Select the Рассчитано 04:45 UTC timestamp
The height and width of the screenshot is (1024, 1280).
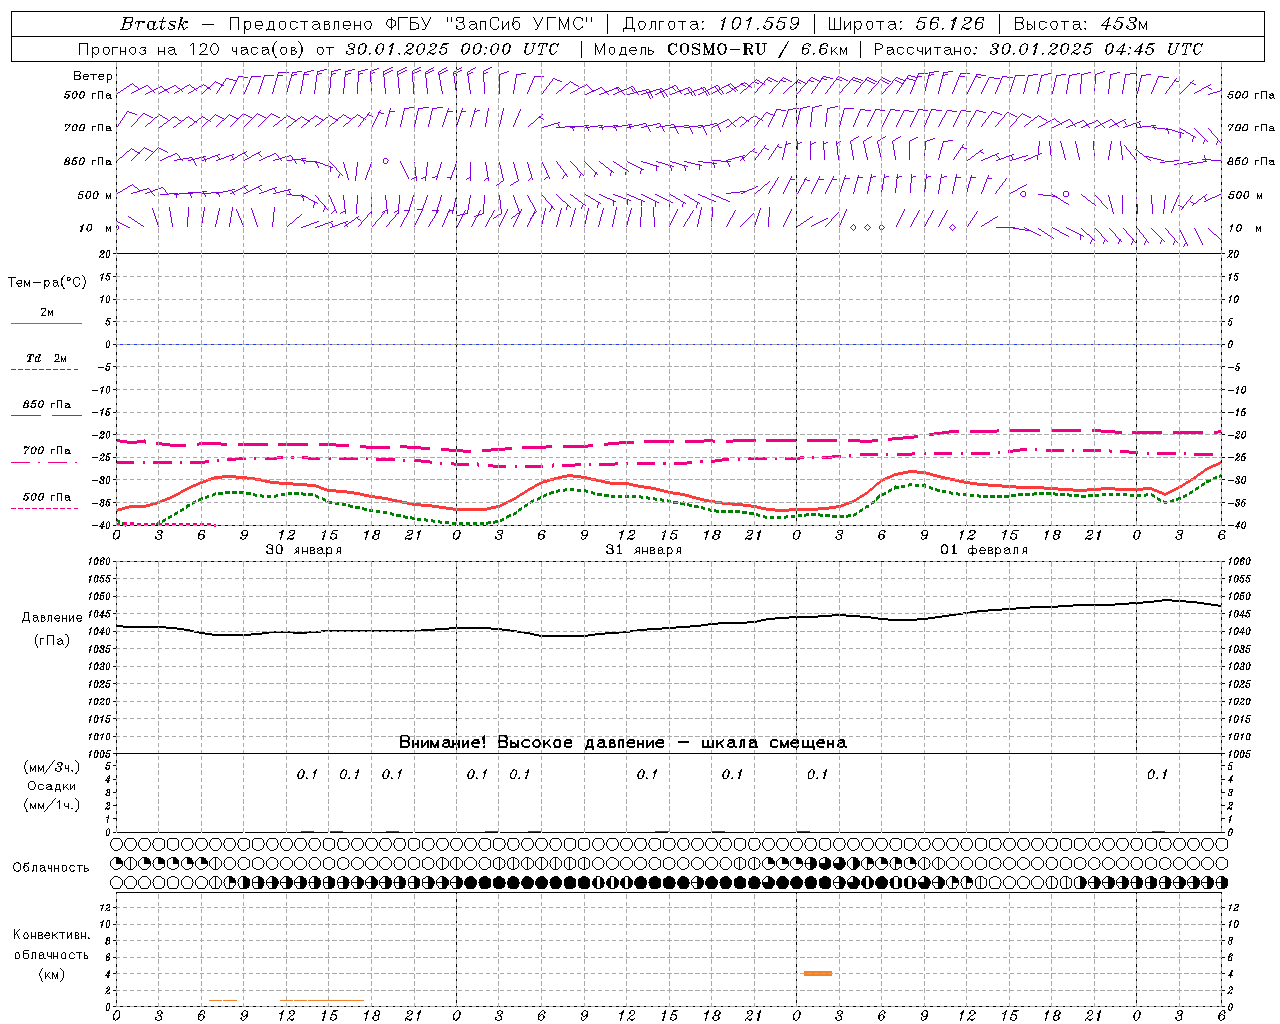pos(1038,49)
